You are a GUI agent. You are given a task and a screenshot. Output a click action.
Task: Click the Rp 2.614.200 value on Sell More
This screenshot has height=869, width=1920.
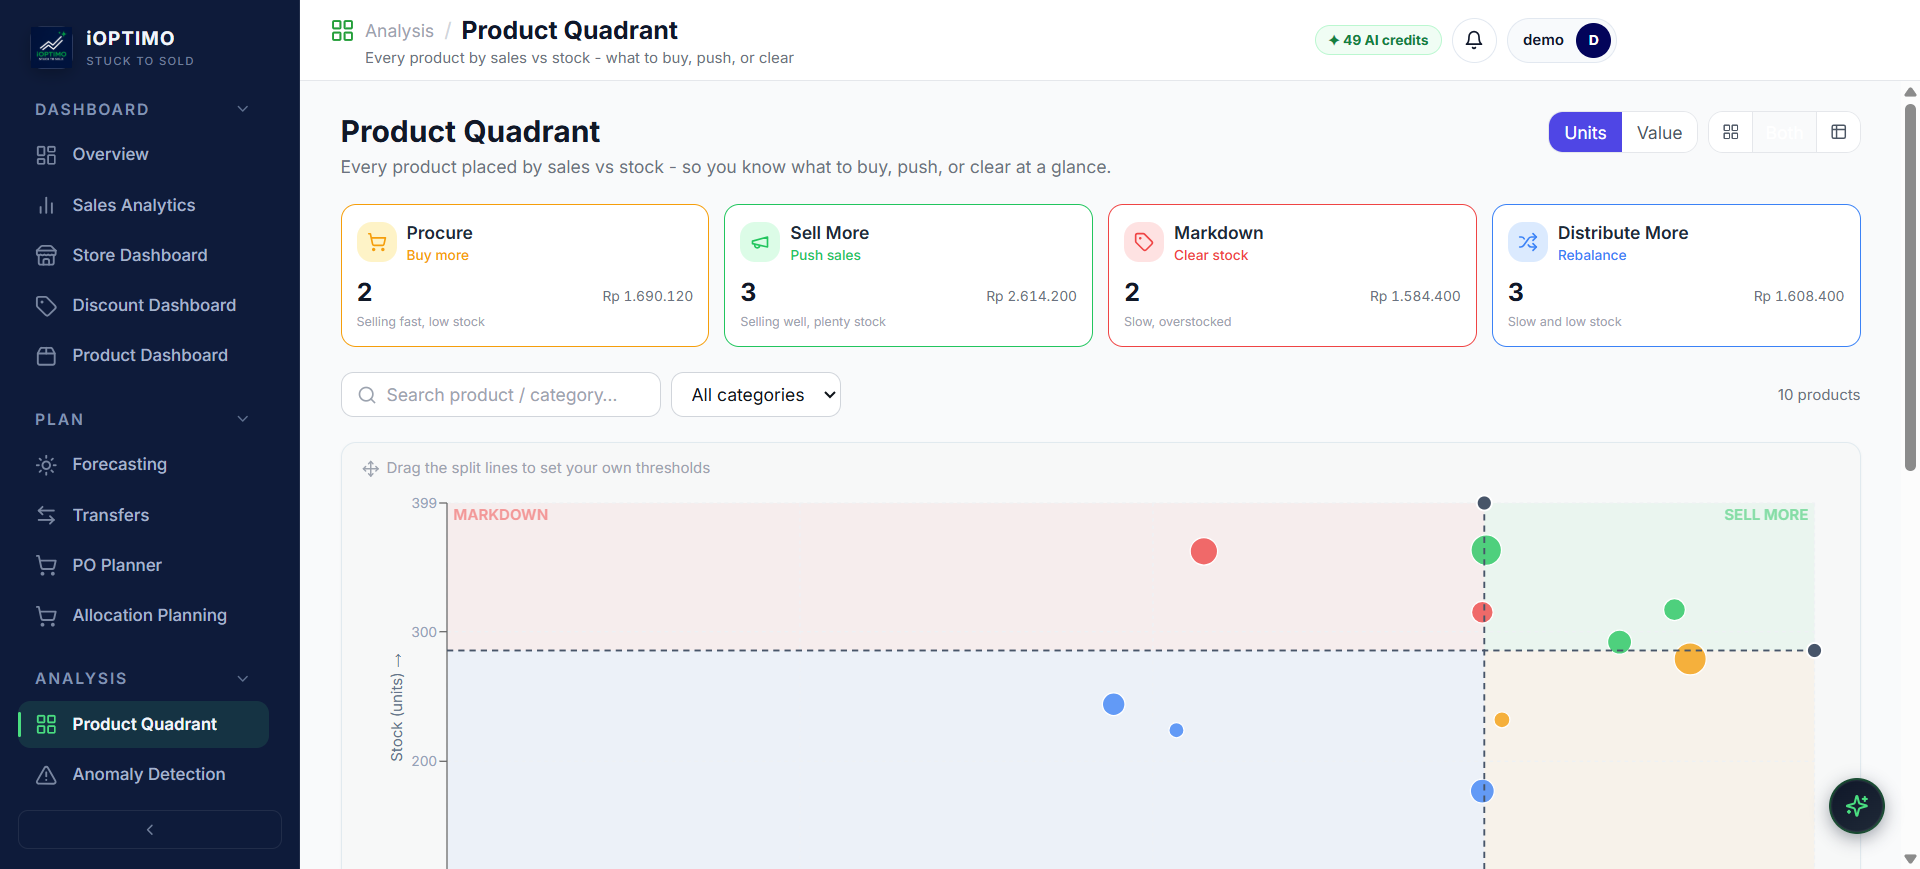point(1031,296)
